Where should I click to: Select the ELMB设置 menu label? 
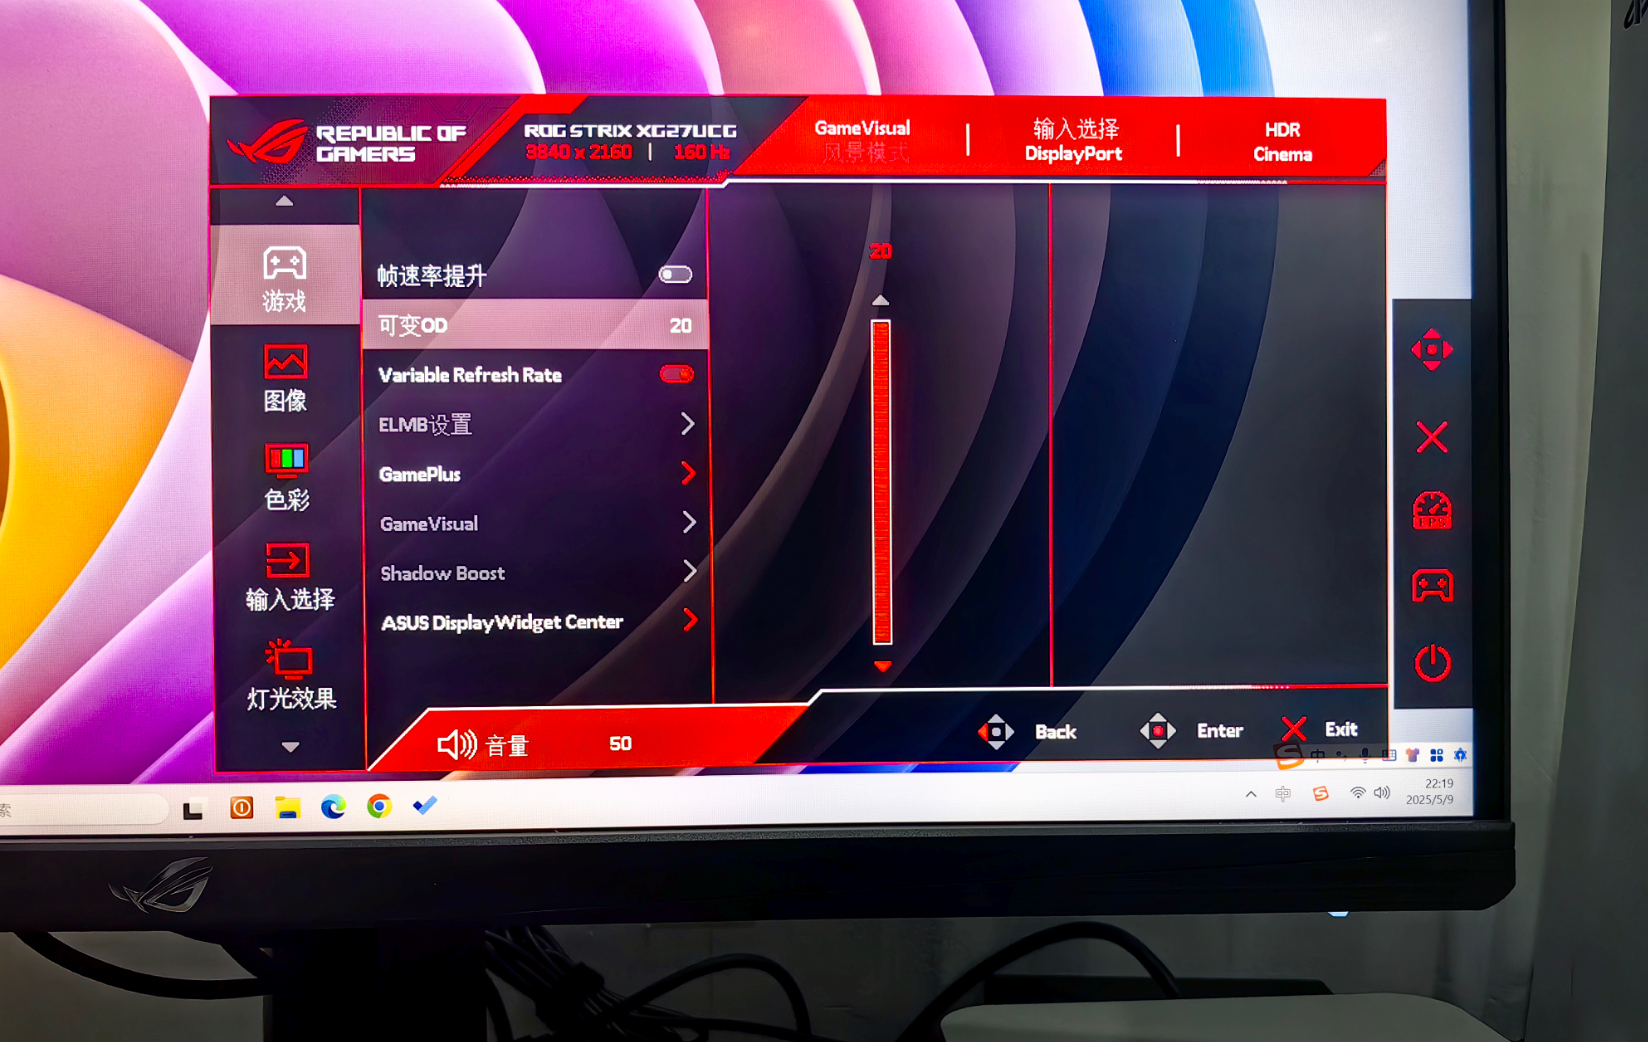(x=425, y=424)
